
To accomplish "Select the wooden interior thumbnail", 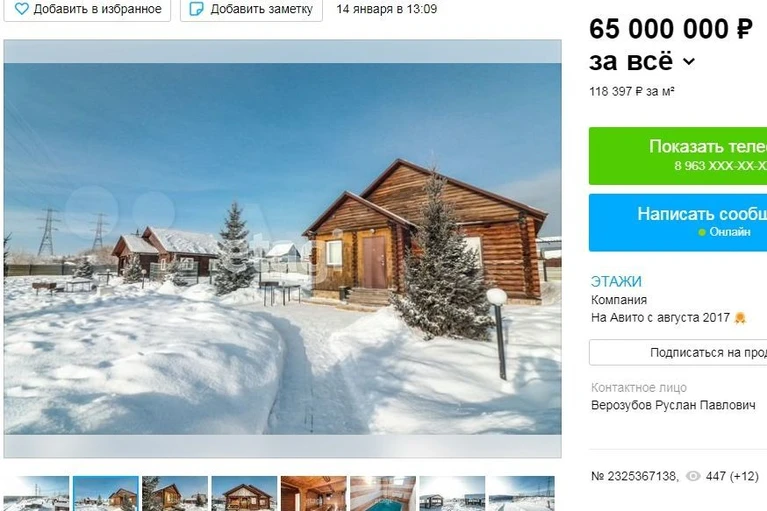I will tap(314, 493).
